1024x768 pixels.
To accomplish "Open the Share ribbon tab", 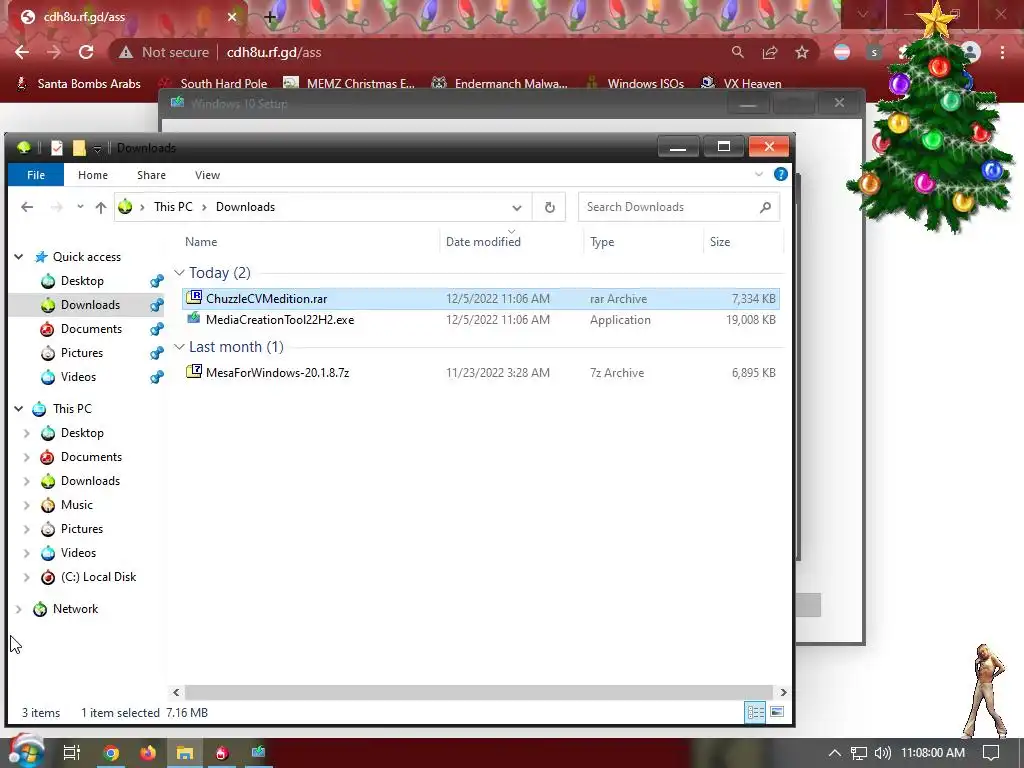I will point(152,174).
